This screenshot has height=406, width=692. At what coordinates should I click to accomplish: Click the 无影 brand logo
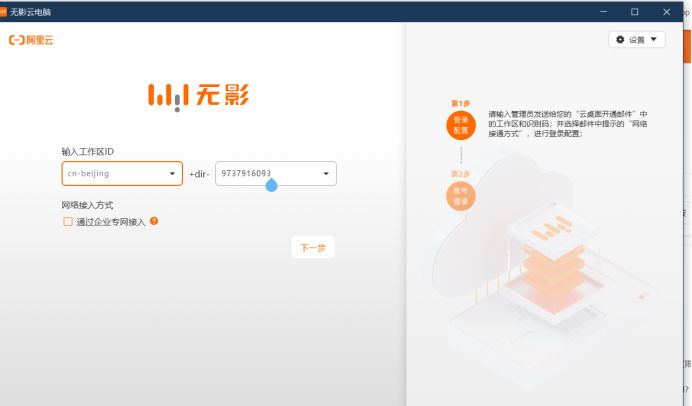[199, 96]
